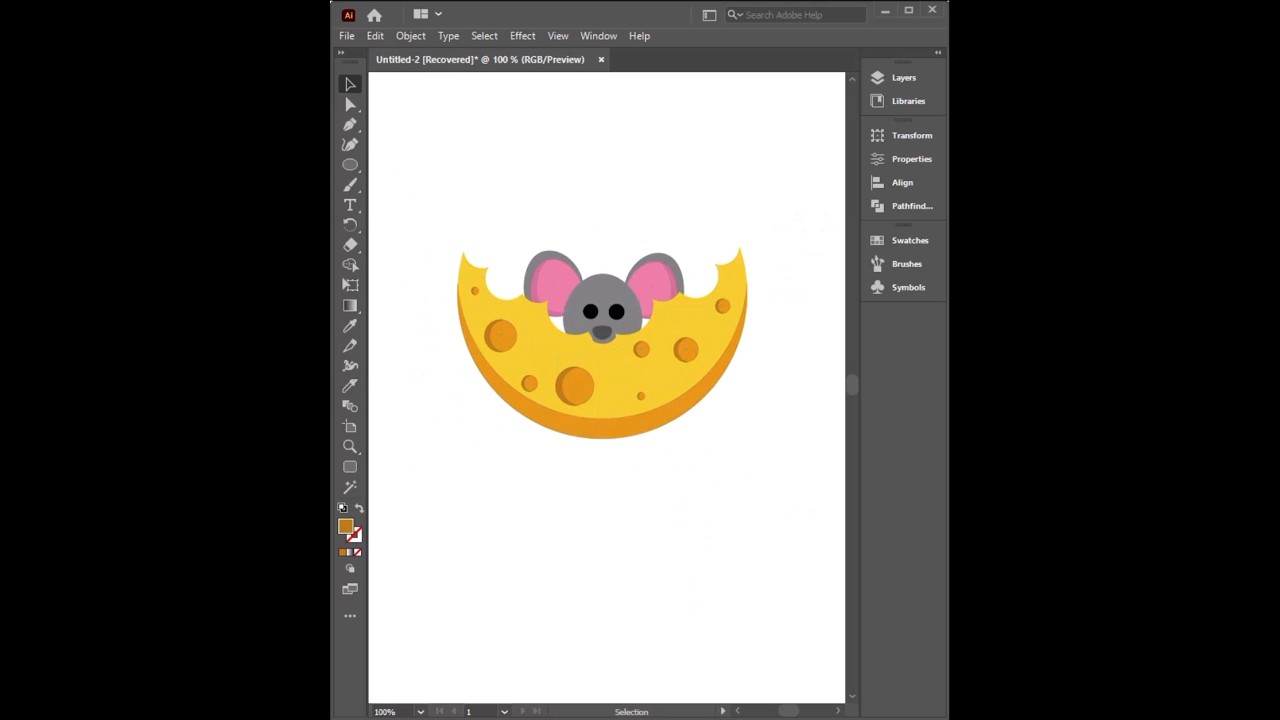
Task: Open the Swatches panel
Action: pos(900,241)
